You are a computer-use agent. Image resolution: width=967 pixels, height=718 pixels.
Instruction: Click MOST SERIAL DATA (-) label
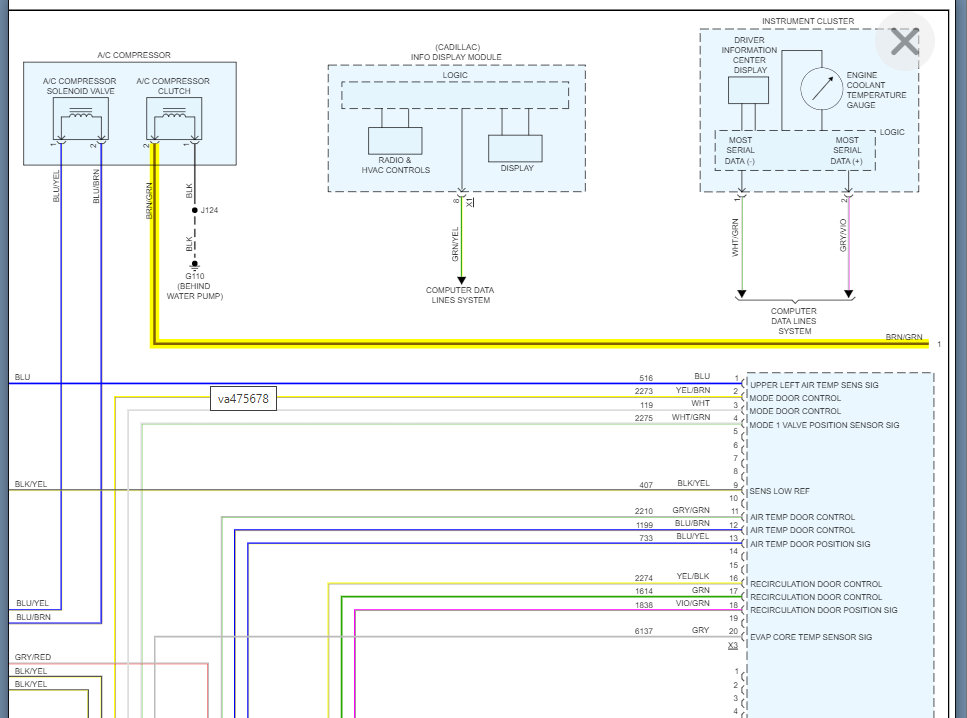pyautogui.click(x=740, y=151)
